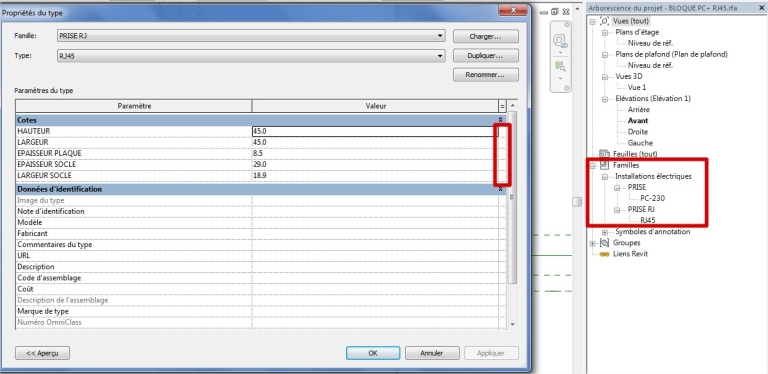768x374 pixels.
Task: Collapse the Familles tree node
Action: [x=593, y=165]
